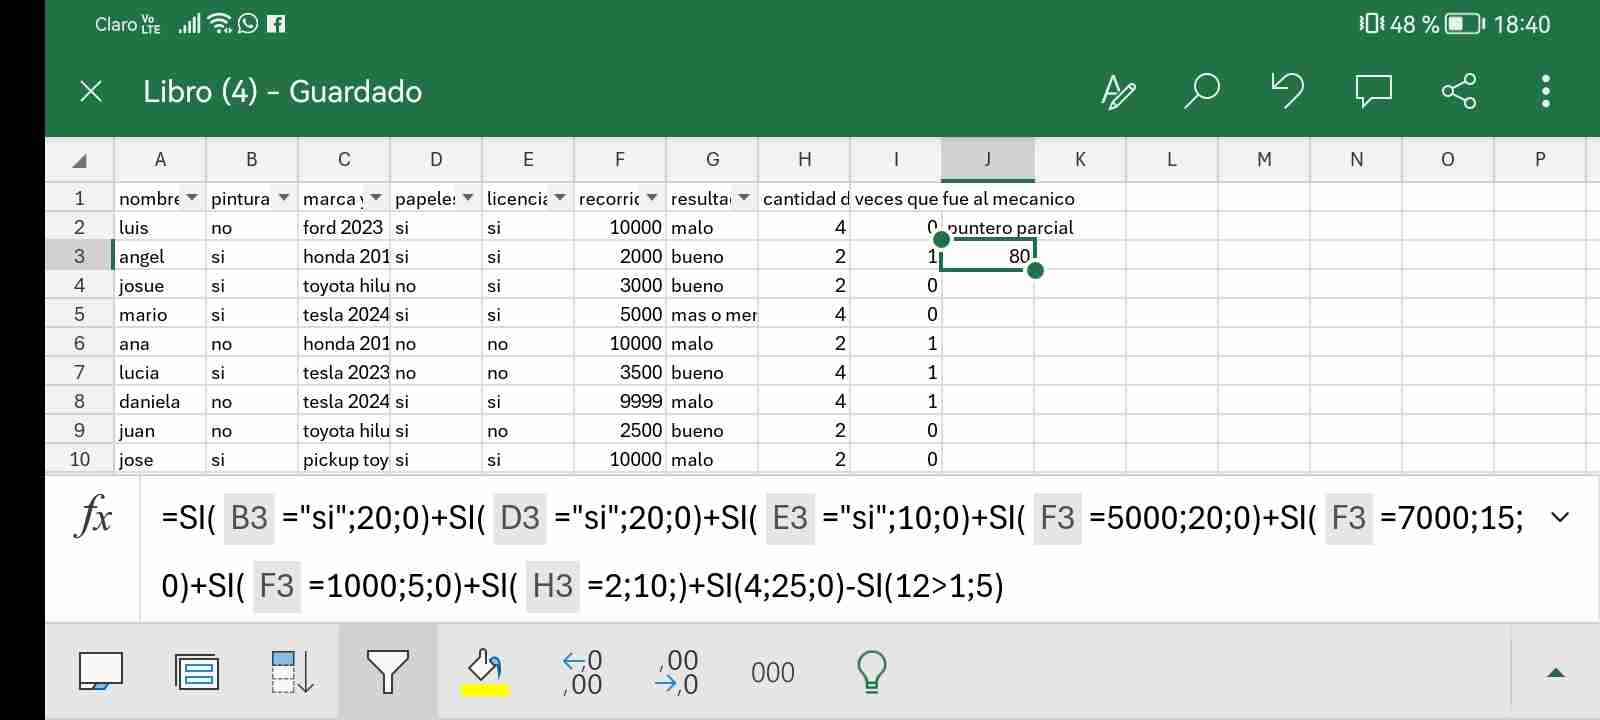The image size is (1600, 720).
Task: Open the comments panel
Action: click(1373, 91)
